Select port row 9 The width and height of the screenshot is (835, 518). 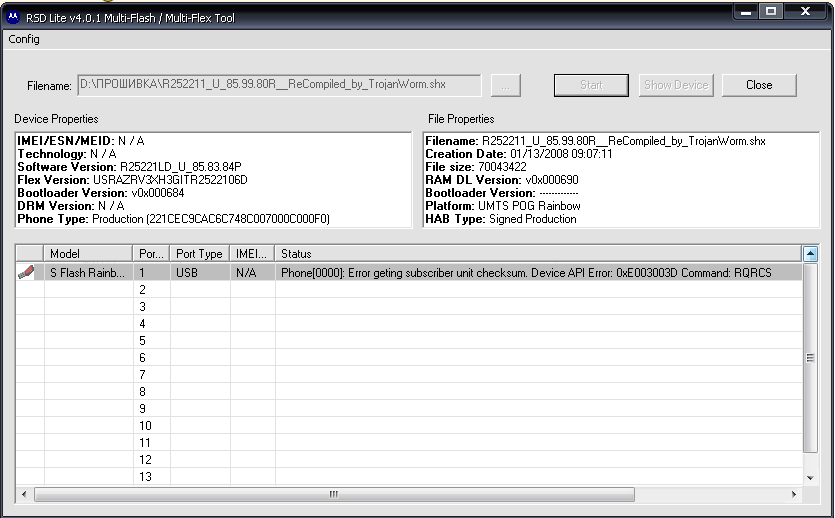(408, 409)
